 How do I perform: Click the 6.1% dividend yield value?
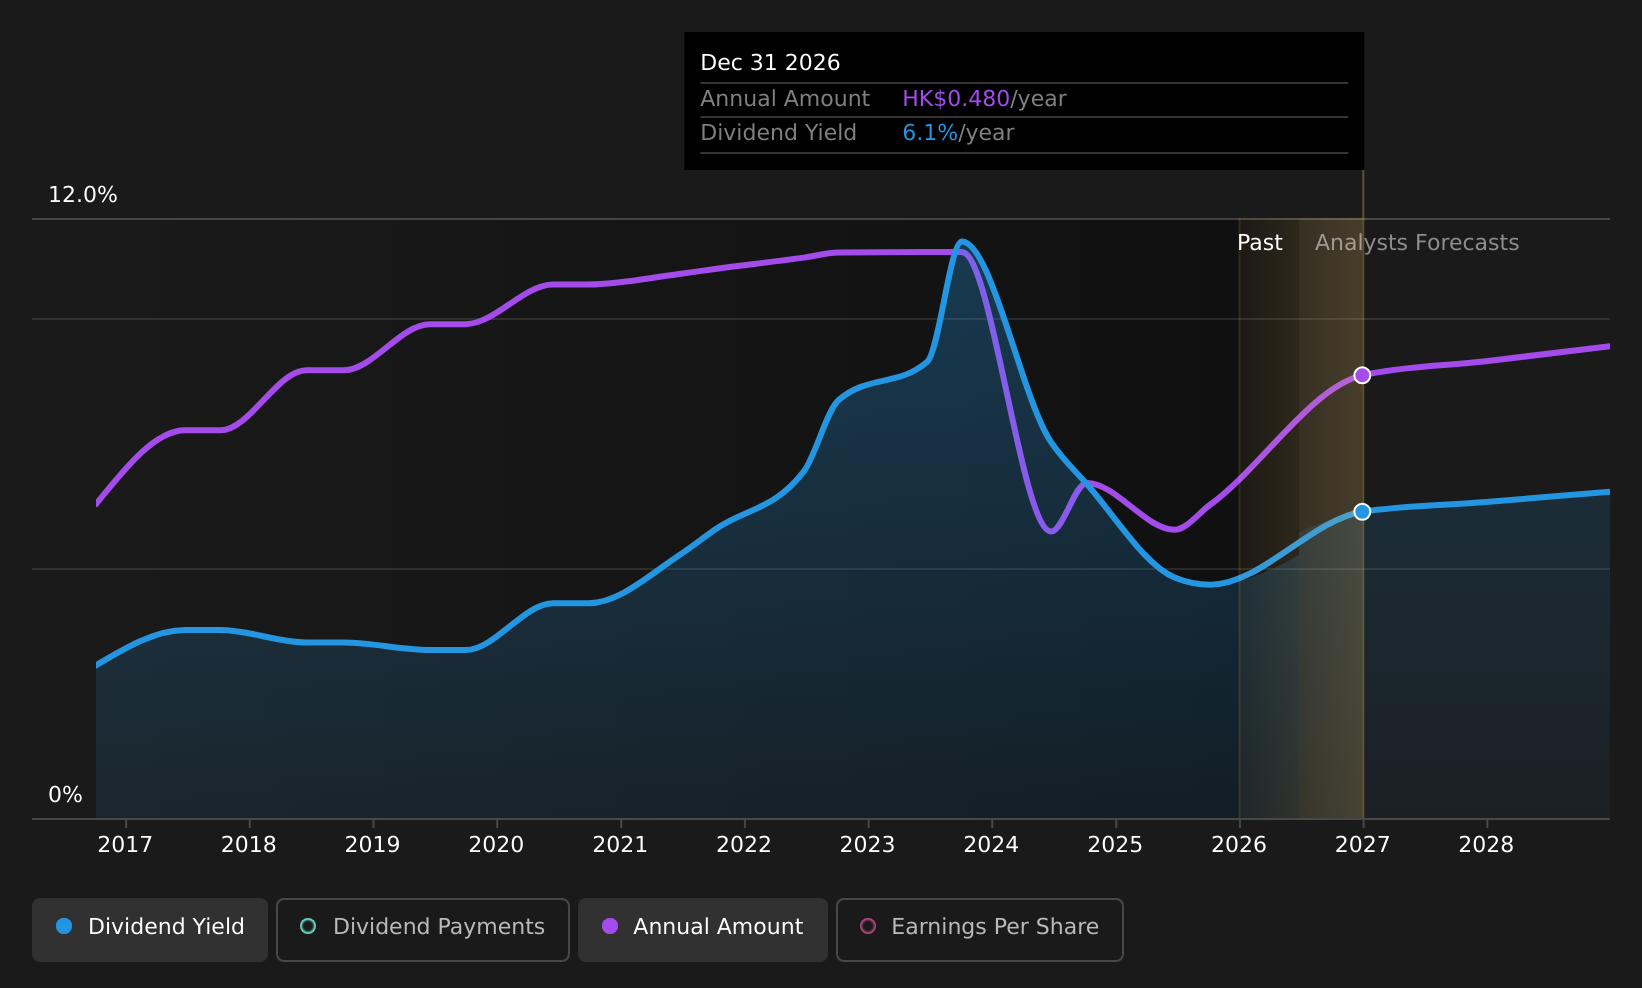coord(930,133)
